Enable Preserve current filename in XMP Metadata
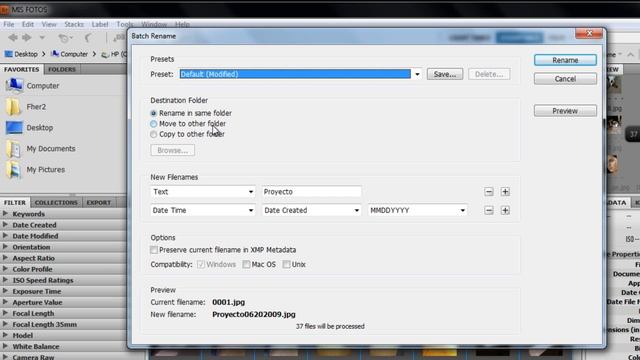The image size is (640, 360). pos(154,250)
